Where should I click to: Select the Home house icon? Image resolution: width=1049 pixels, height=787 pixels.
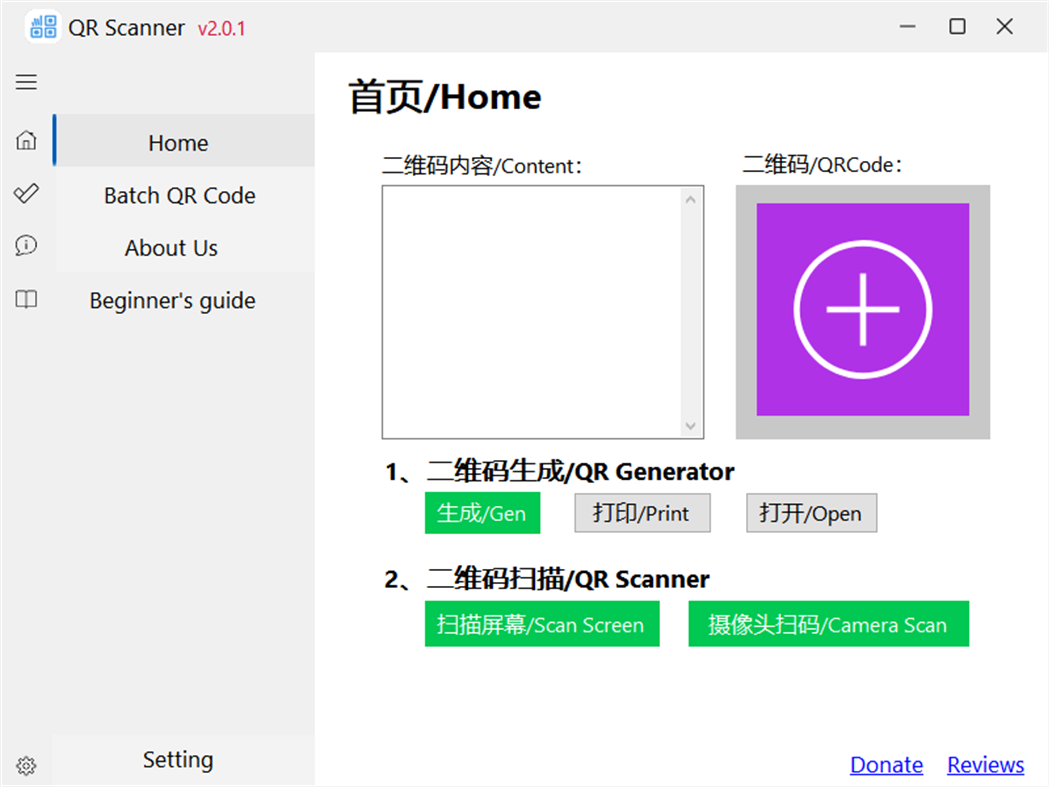(x=26, y=141)
